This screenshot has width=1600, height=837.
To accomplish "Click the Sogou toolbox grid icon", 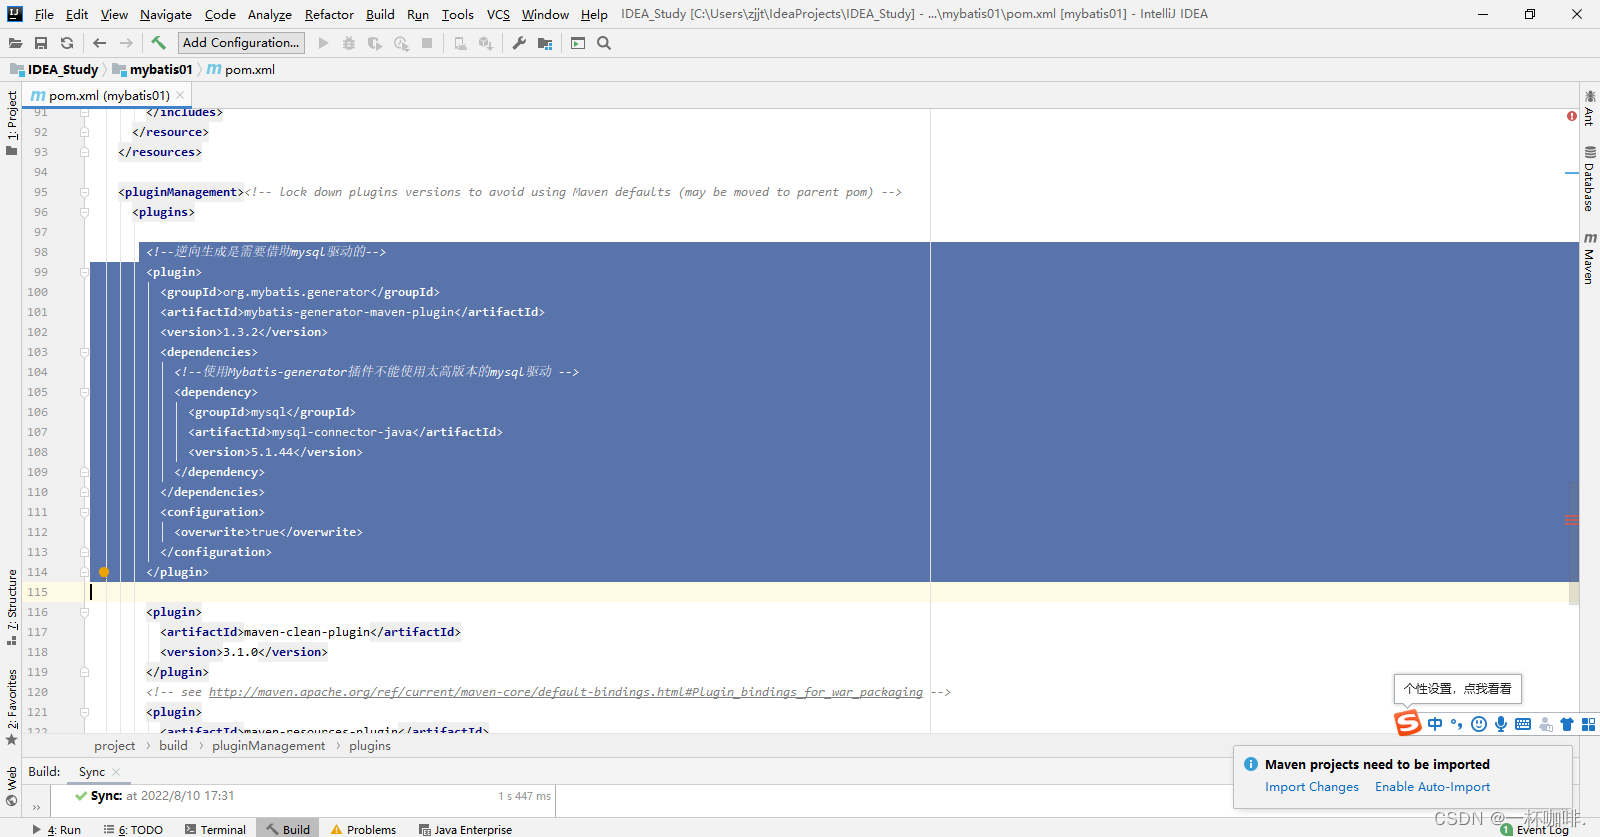I will [1589, 724].
